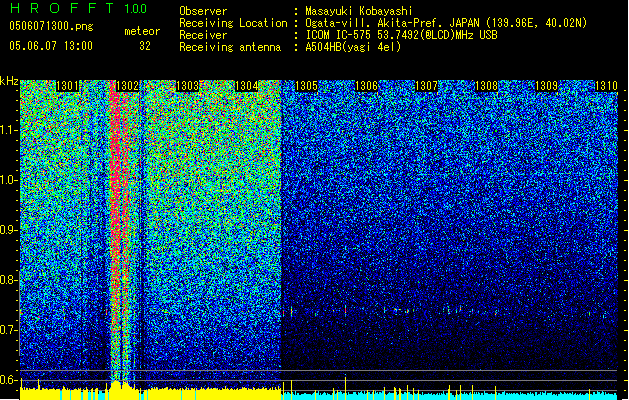The height and width of the screenshot is (400, 629).
Task: Click the meteor count 32
Action: pos(145,46)
